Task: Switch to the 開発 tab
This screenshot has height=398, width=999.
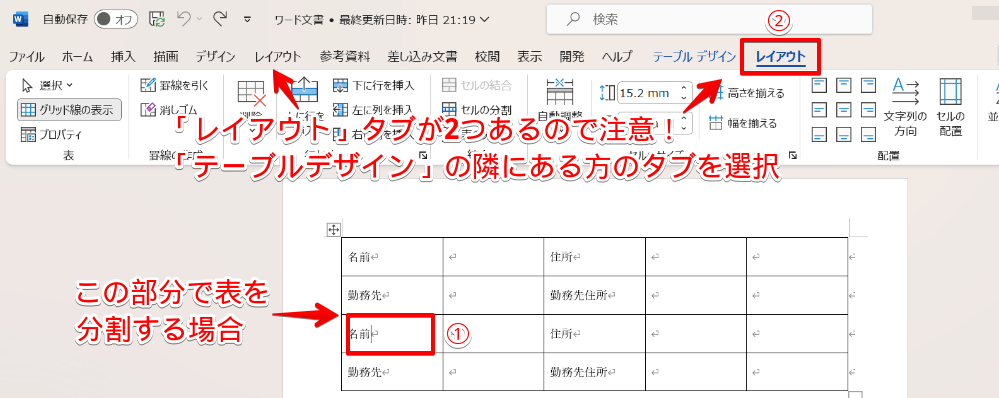Action: 571,57
